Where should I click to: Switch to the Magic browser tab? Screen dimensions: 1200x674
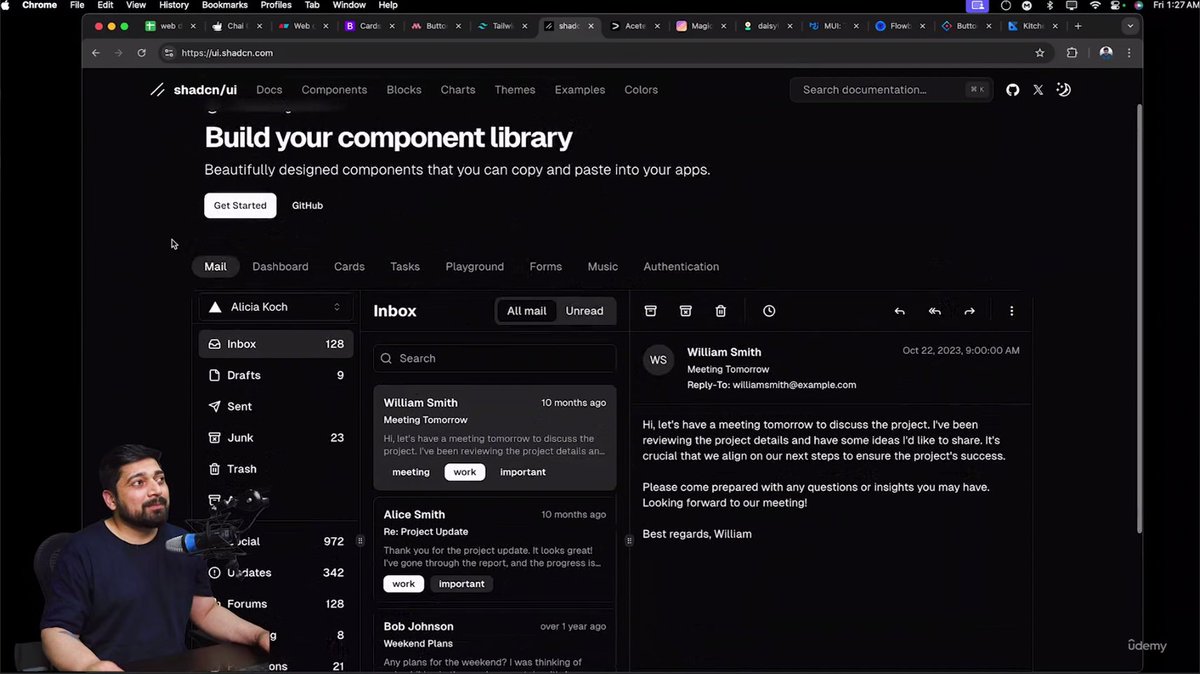[700, 26]
